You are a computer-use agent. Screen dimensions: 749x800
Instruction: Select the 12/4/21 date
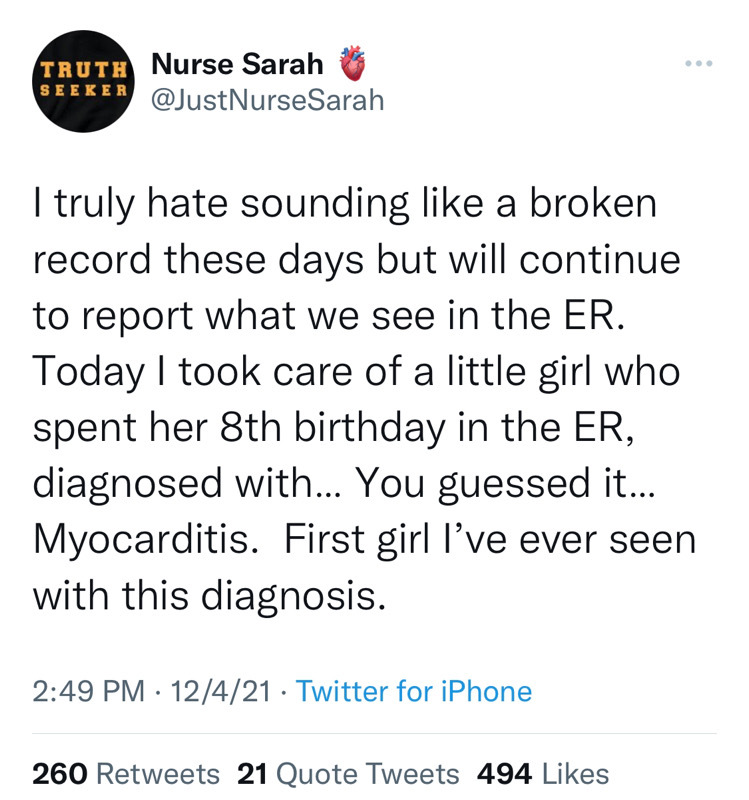[220, 691]
